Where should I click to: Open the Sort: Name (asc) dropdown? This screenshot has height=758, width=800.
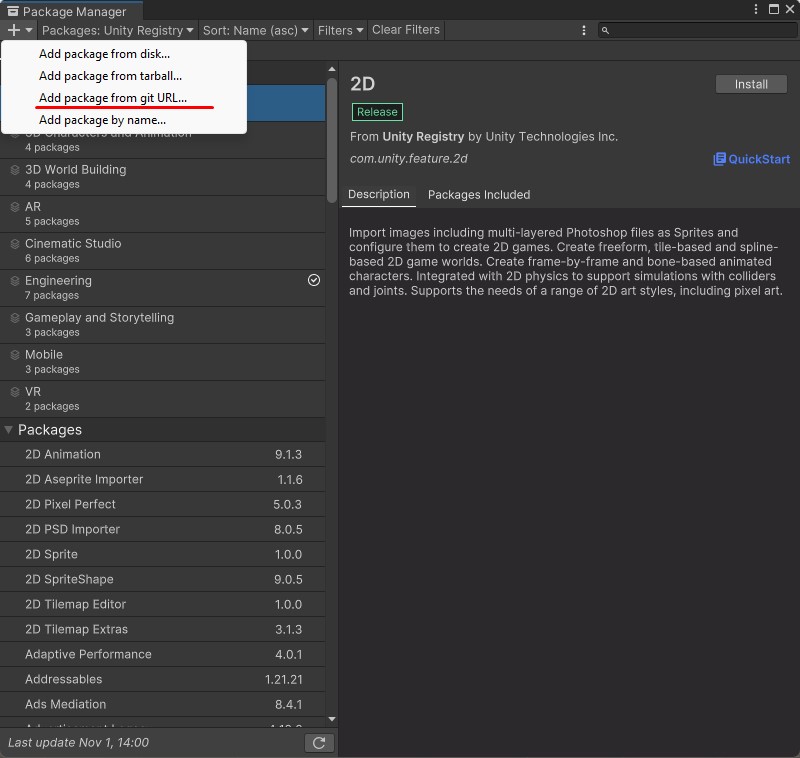255,30
